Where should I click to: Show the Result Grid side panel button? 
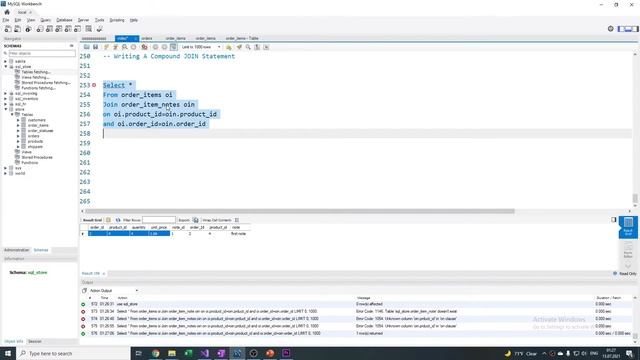pyautogui.click(x=628, y=227)
